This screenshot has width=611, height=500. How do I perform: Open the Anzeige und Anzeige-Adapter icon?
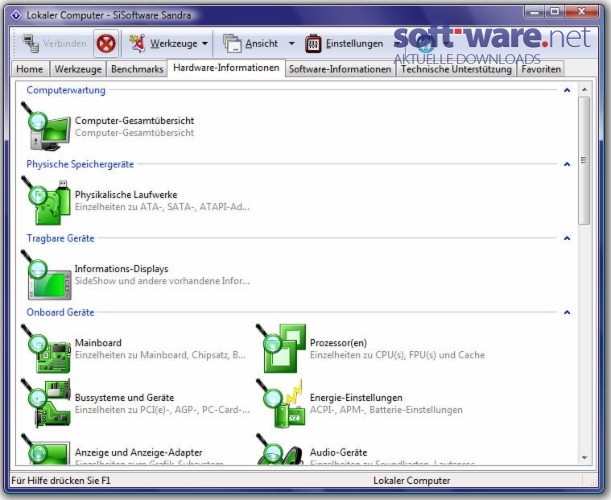coord(46,449)
